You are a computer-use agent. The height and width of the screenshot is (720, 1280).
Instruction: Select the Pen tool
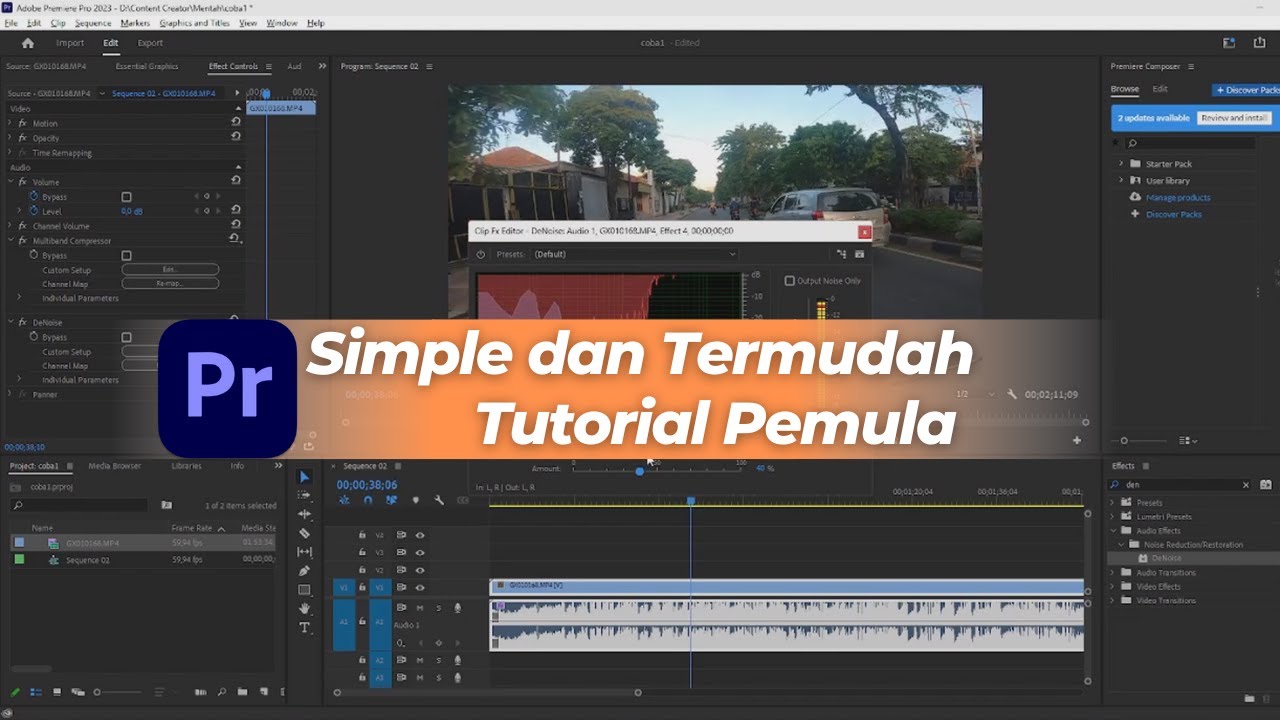[x=305, y=571]
